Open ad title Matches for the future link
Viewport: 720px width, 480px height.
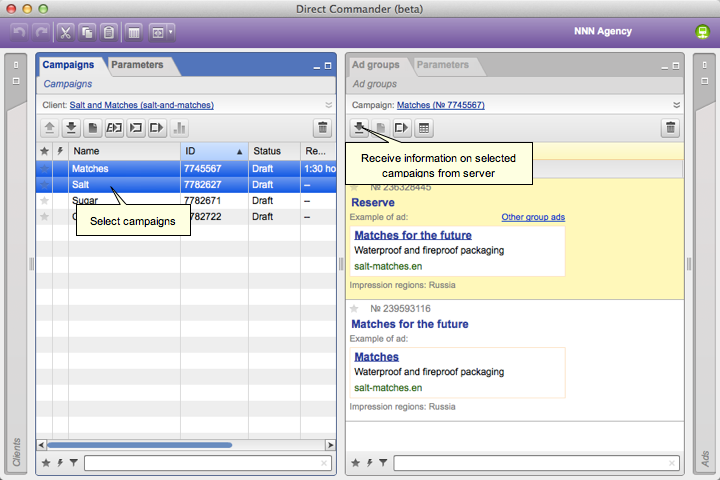pyautogui.click(x=413, y=235)
